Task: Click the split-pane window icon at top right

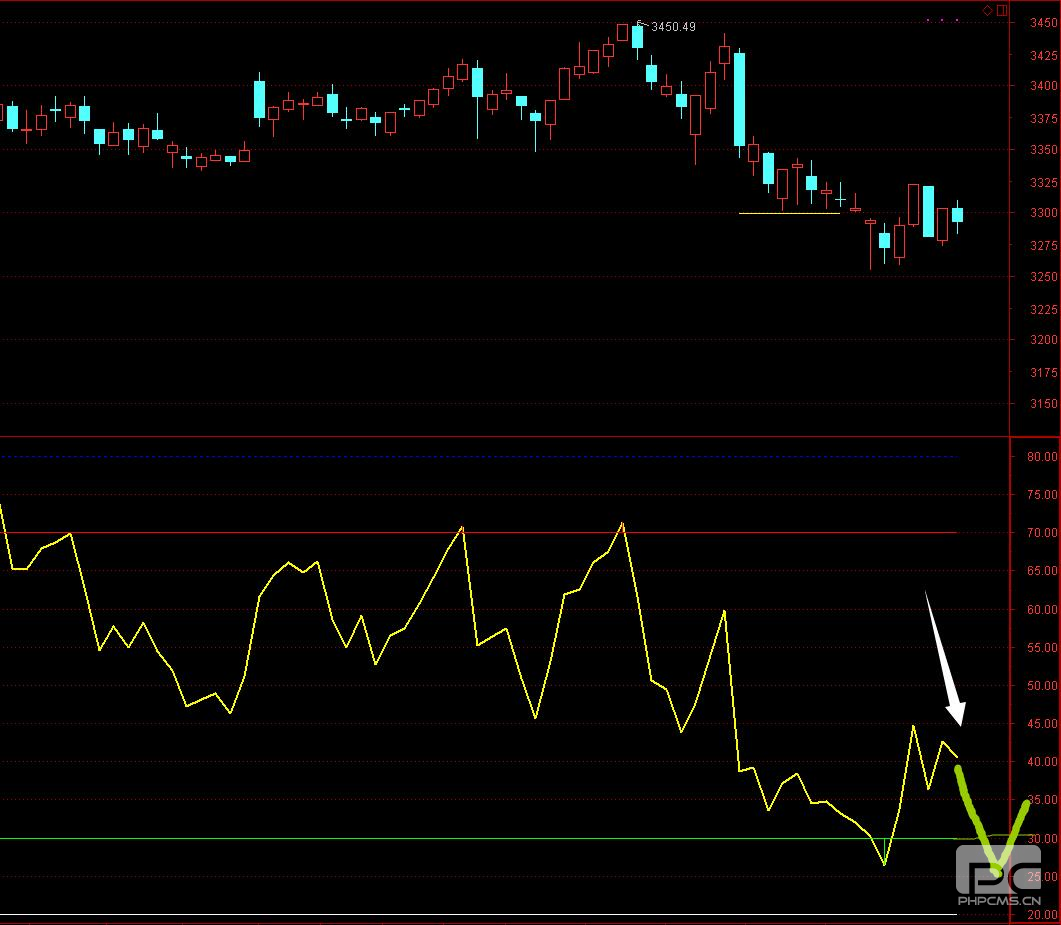Action: tap(1002, 10)
